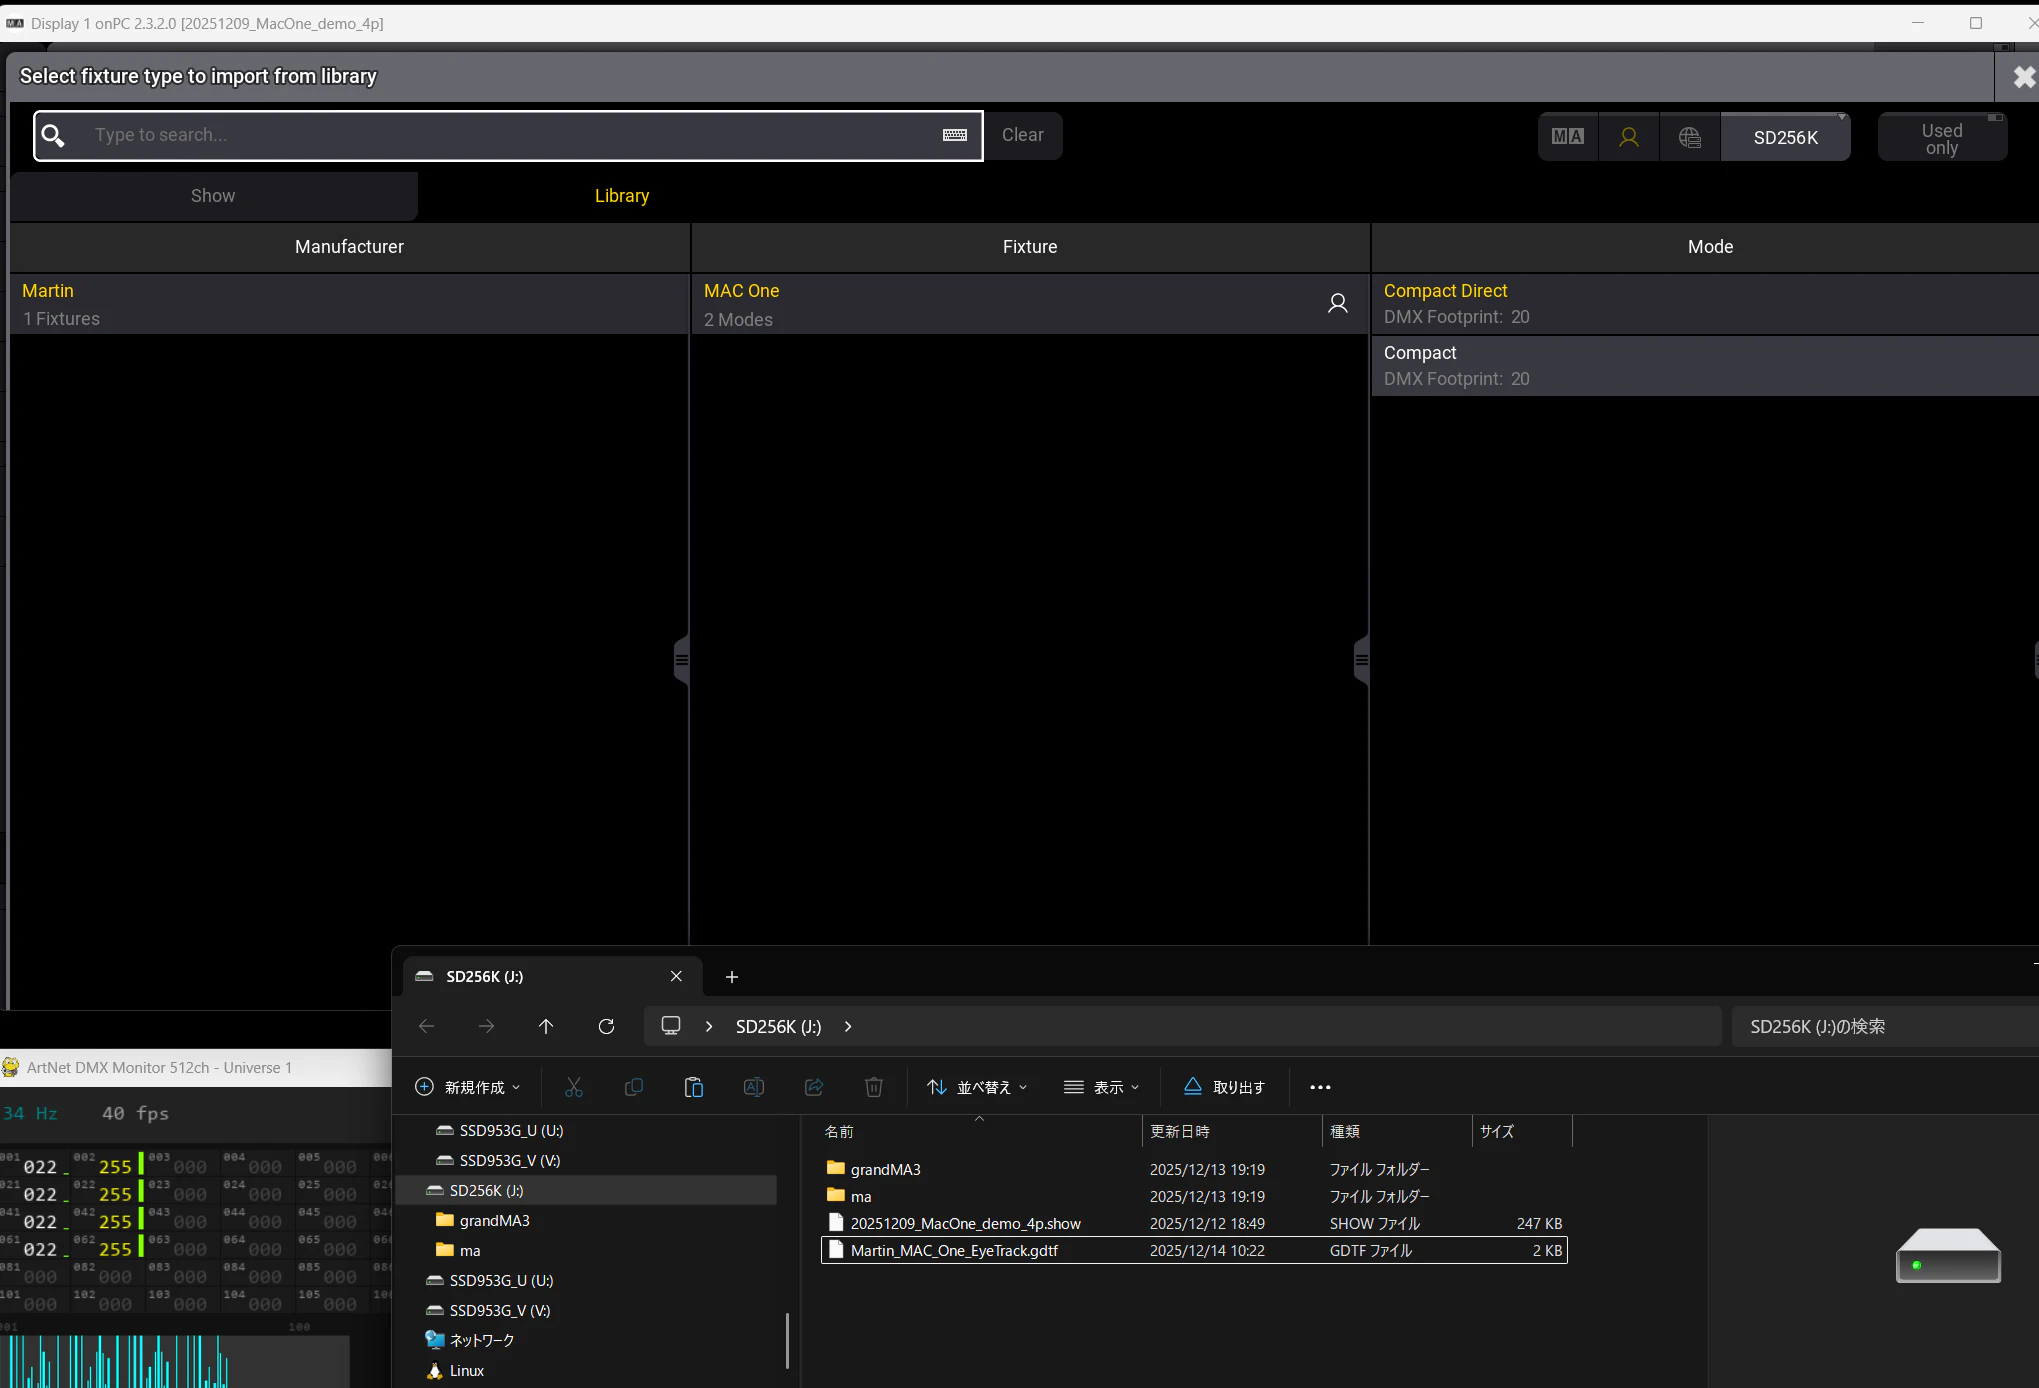Click the Copy icon in Explorer toolbar
The image size is (2039, 1388).
tap(634, 1087)
